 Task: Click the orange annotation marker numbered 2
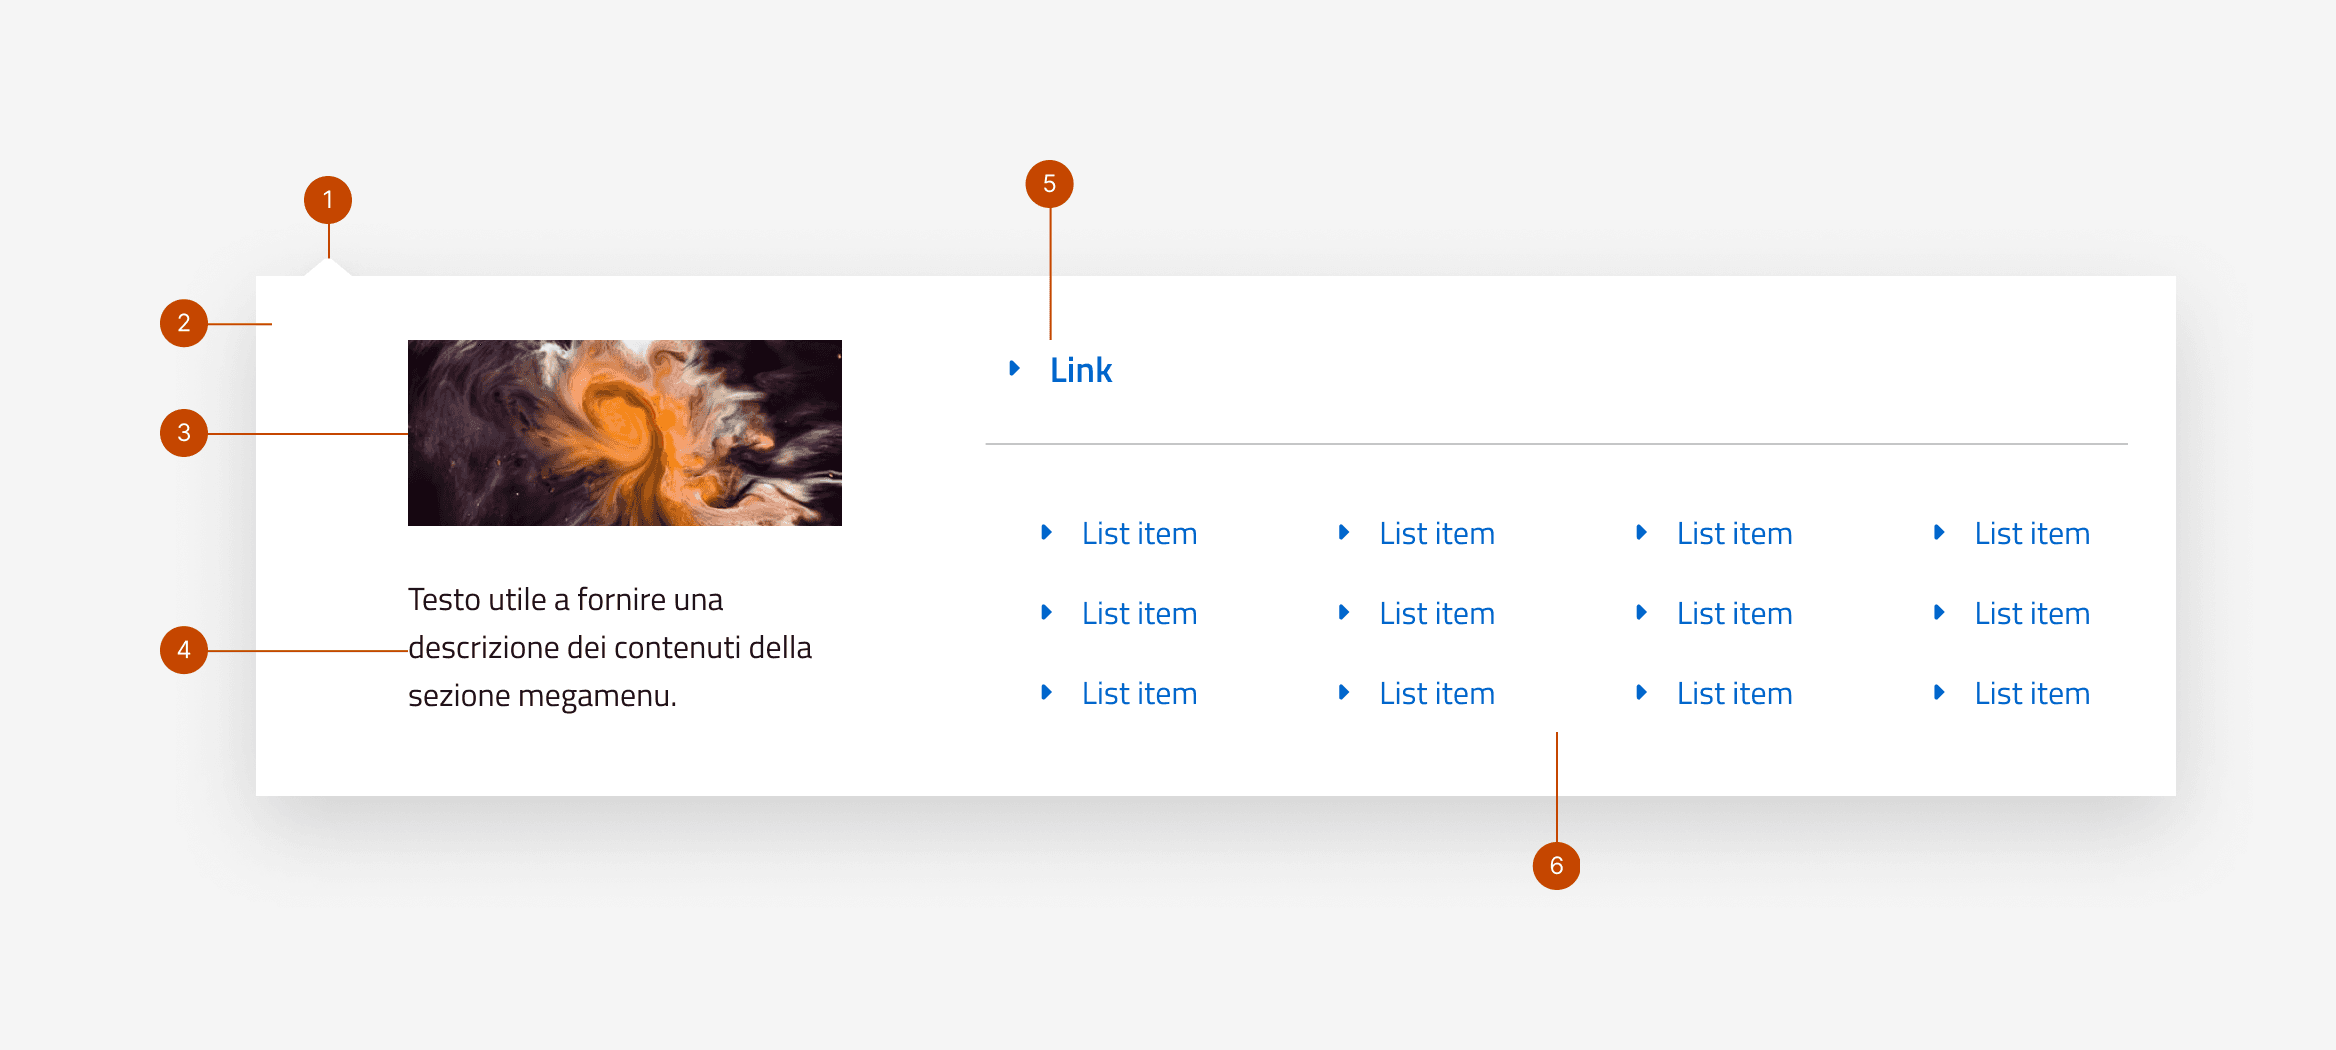coord(184,323)
